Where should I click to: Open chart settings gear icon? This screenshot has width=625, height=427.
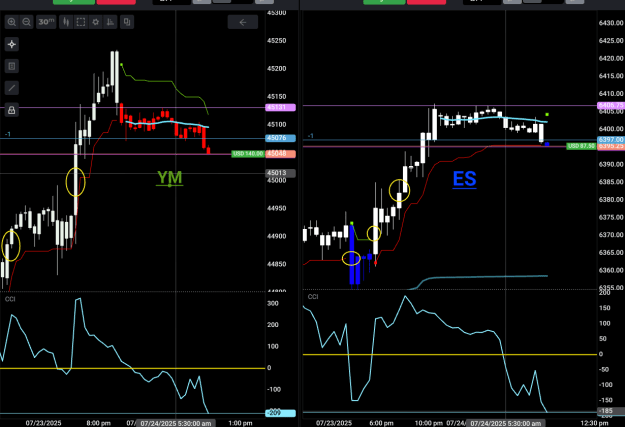96,22
